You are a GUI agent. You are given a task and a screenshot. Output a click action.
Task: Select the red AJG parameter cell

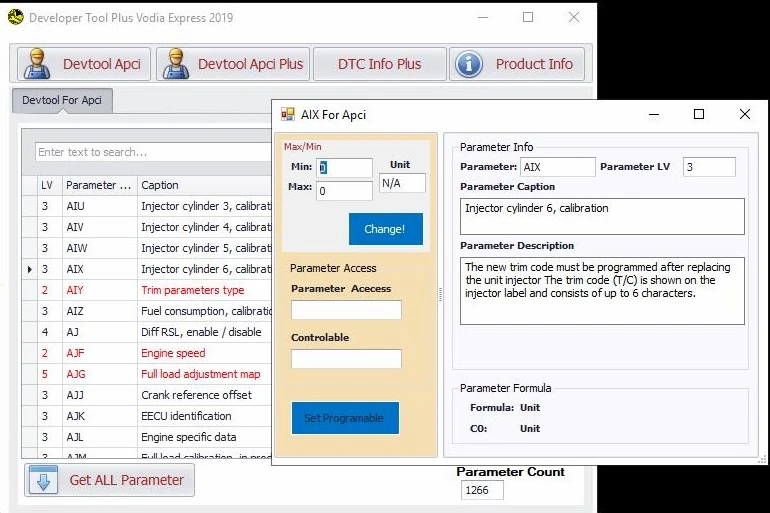(100, 374)
